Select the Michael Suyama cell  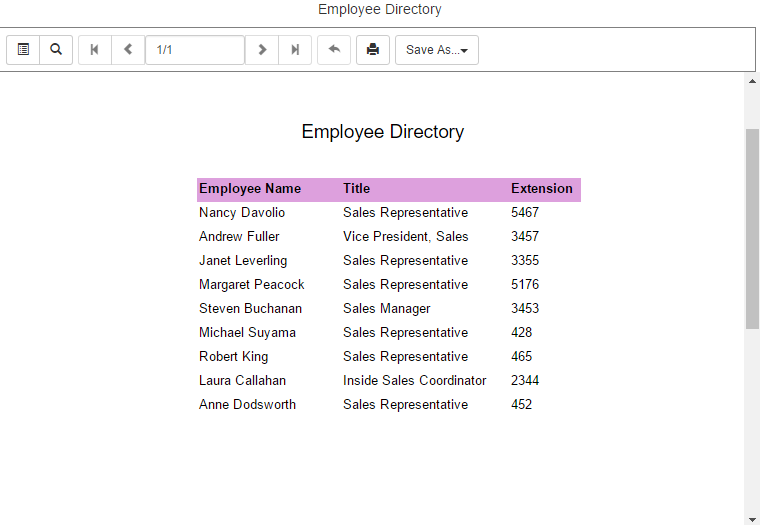(247, 333)
